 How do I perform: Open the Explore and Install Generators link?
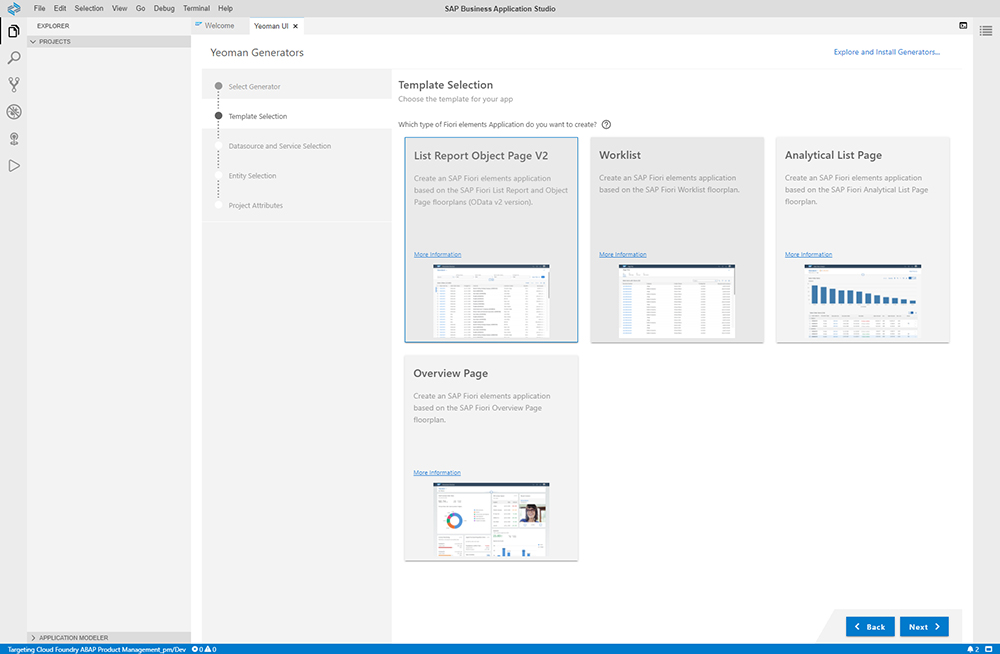(885, 51)
